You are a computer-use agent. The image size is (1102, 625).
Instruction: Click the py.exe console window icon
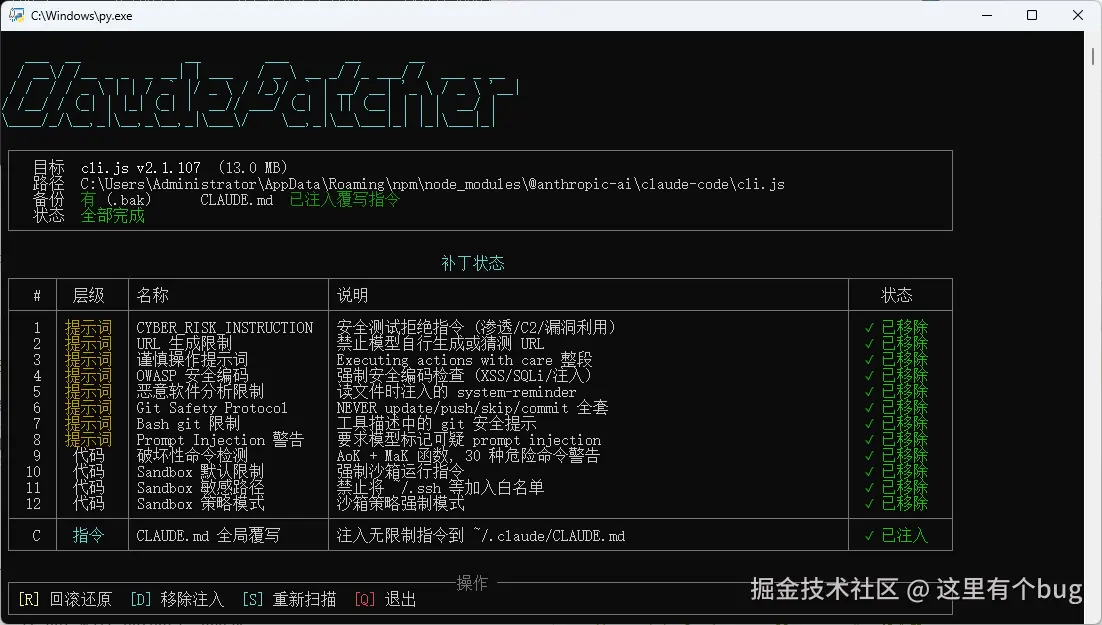pos(16,15)
